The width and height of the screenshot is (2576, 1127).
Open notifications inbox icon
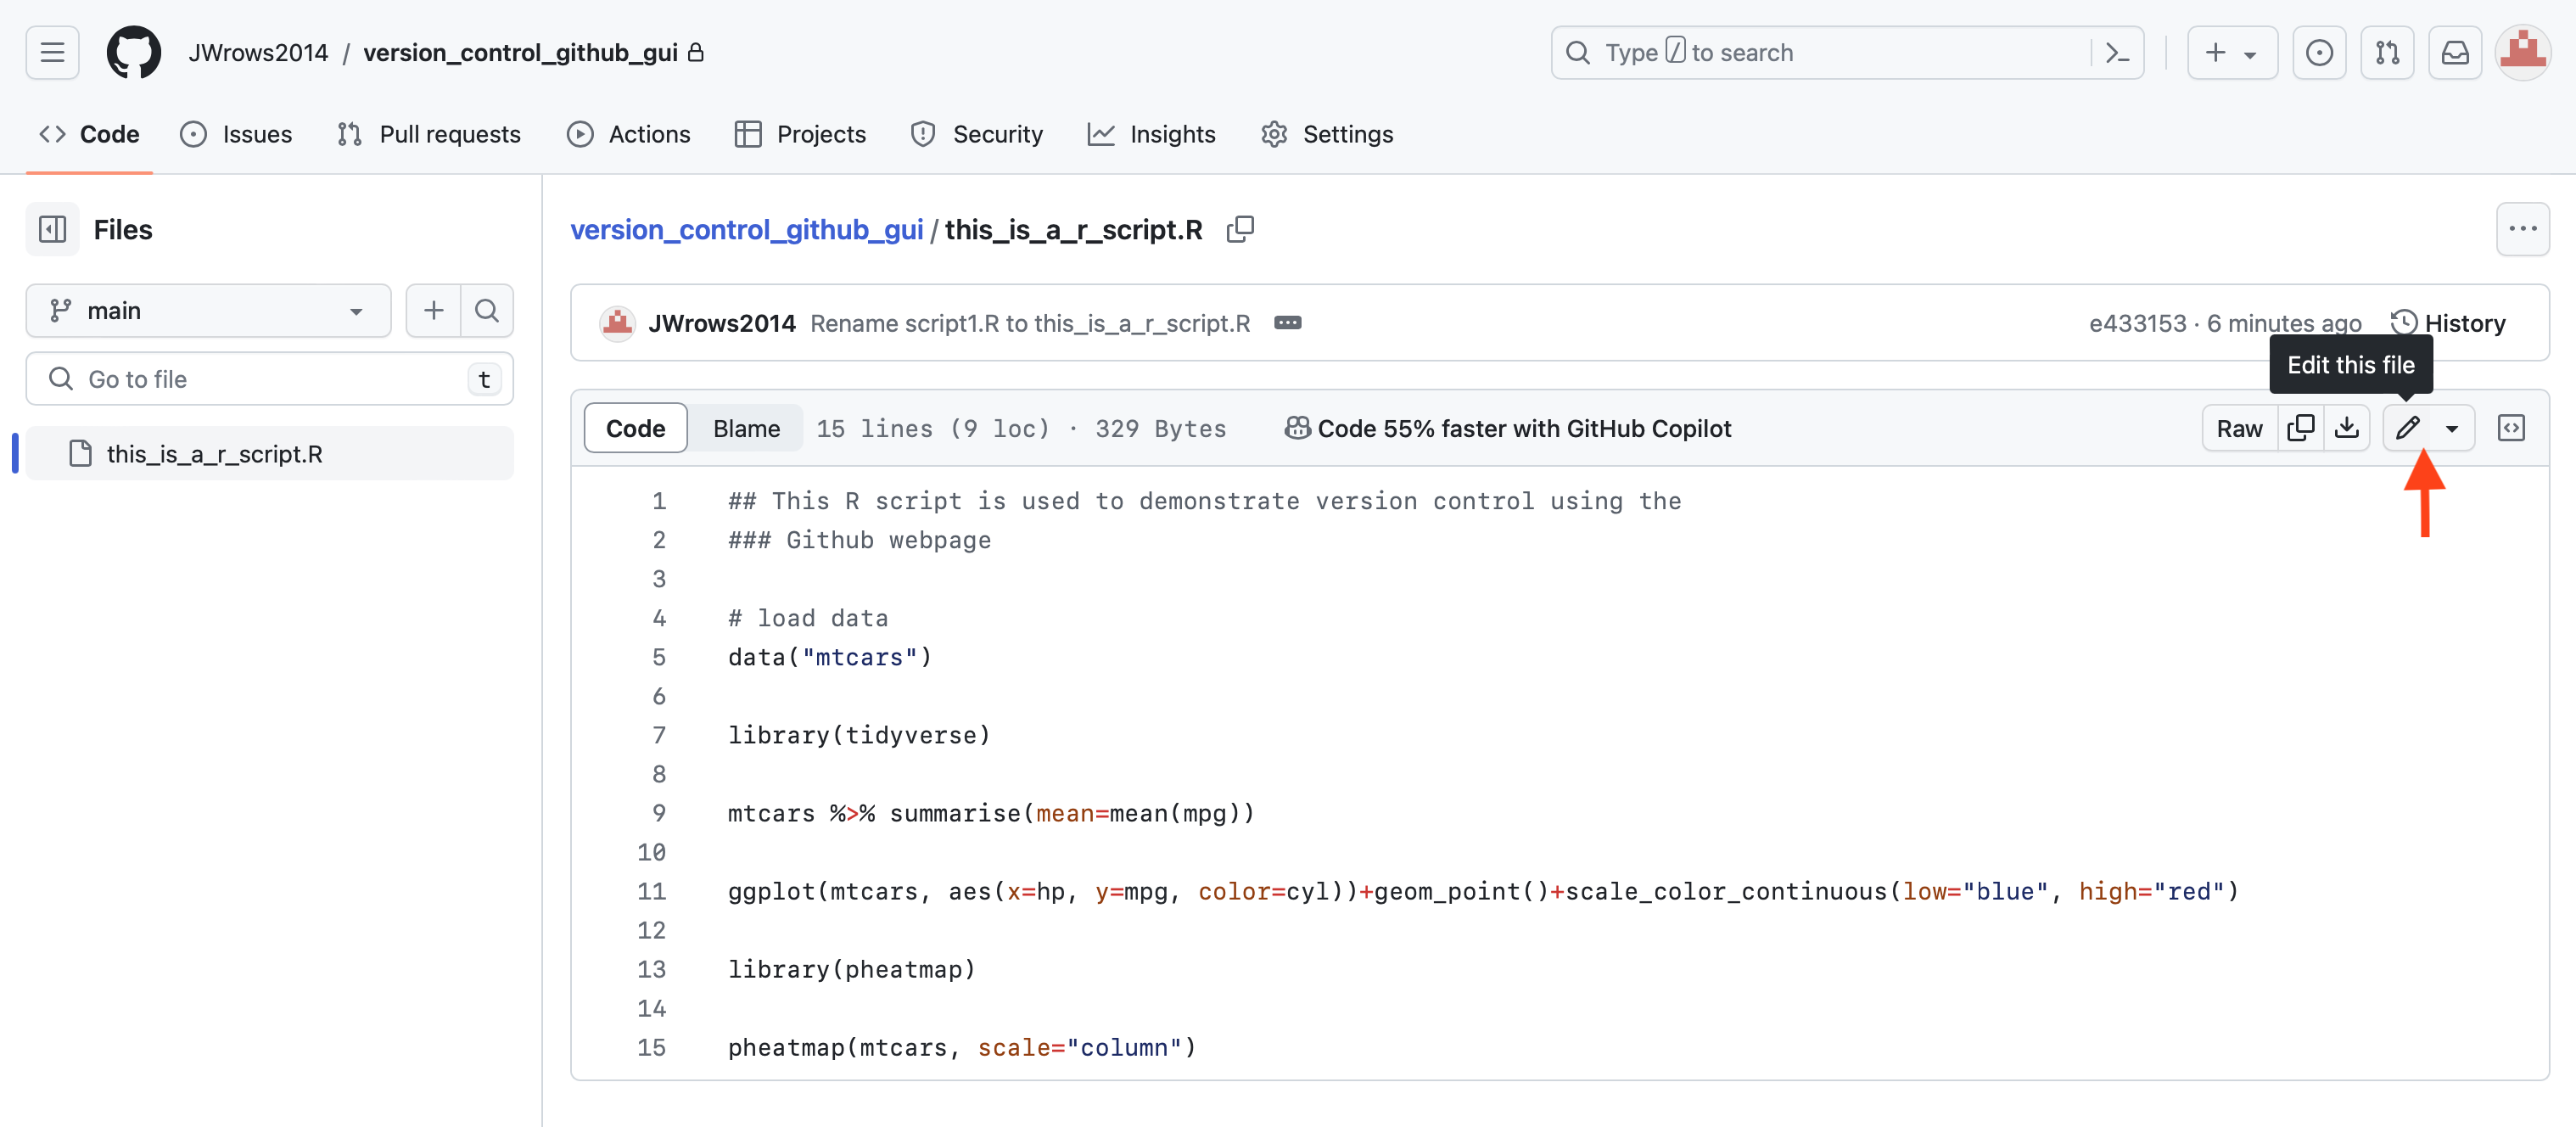[2455, 53]
